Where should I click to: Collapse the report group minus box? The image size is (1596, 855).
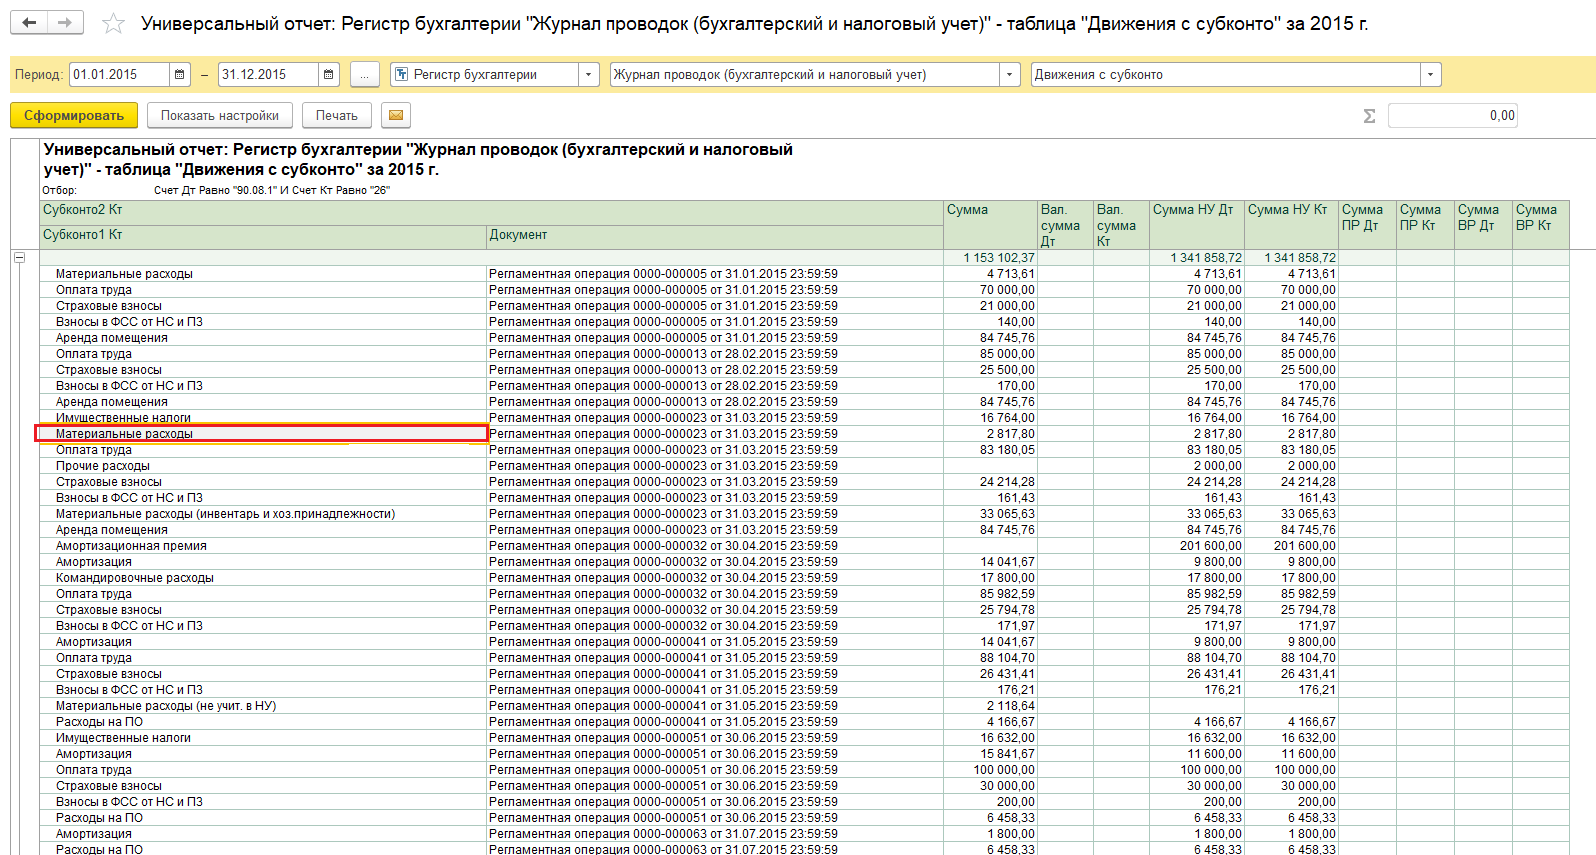coord(19,258)
